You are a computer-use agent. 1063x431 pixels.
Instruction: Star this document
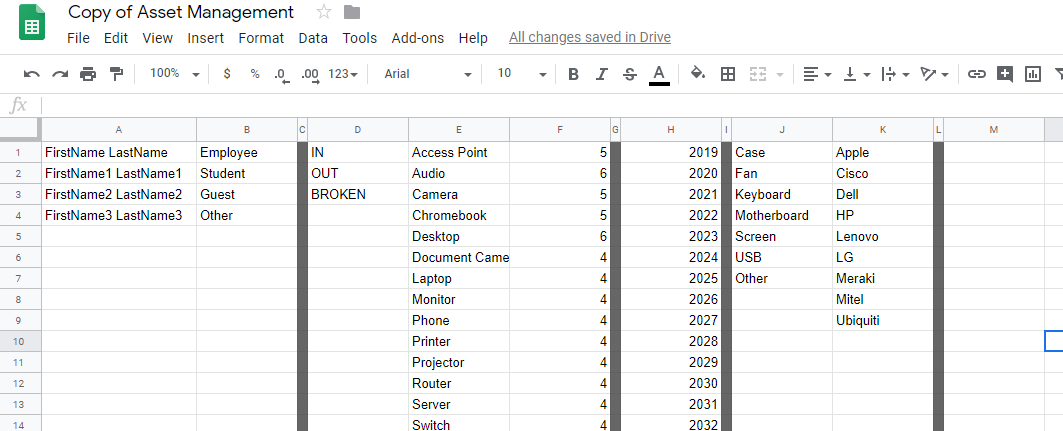coord(323,12)
